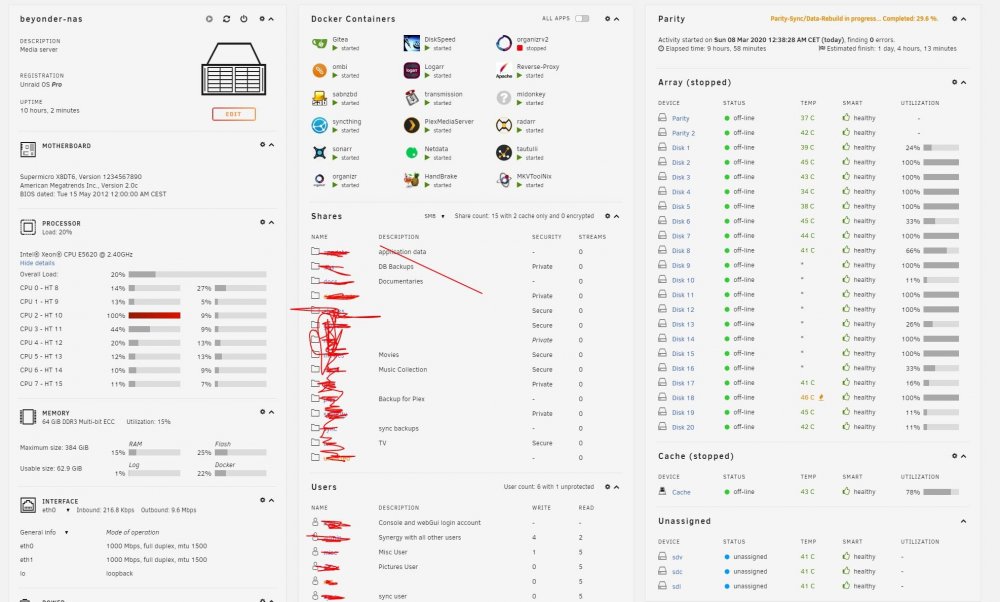Click the ombi container icon

320,71
